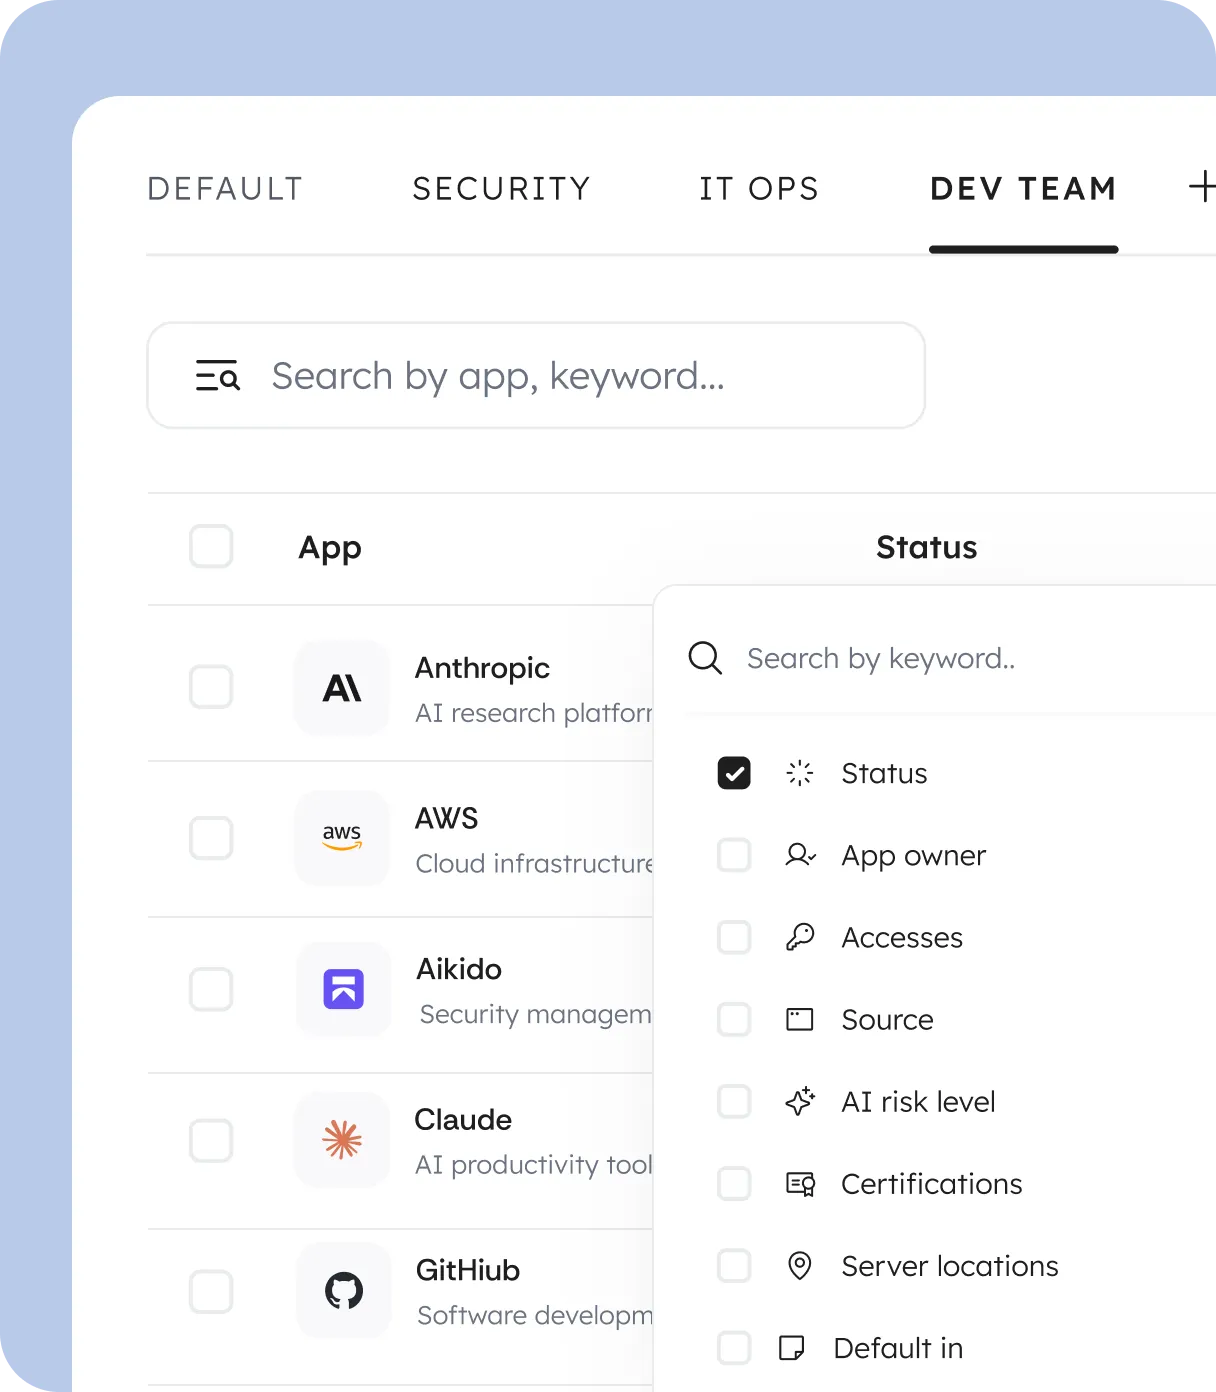Click the Anthropic app icon
Image resolution: width=1216 pixels, height=1392 pixels.
[x=341, y=688]
